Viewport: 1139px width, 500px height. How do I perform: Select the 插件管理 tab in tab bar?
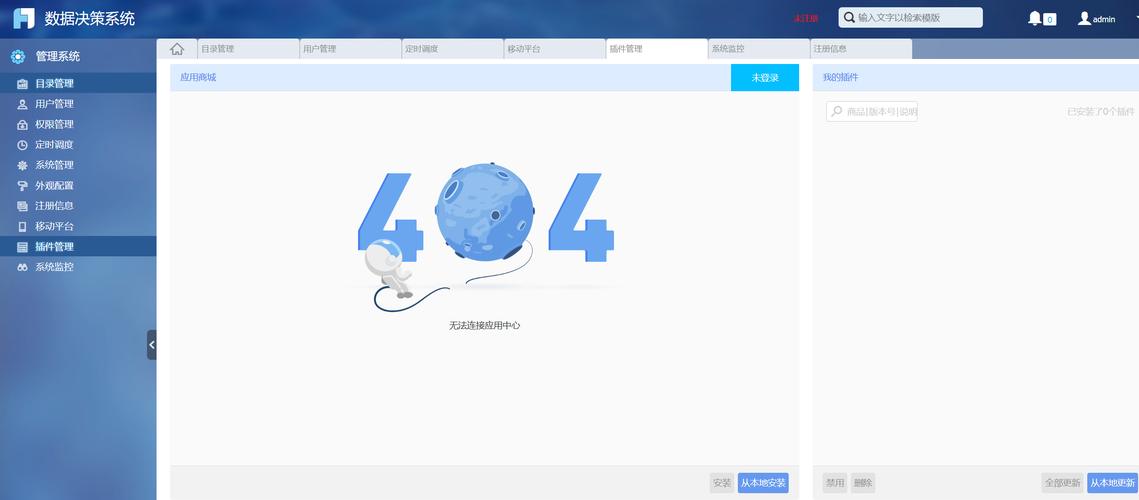pyautogui.click(x=657, y=49)
